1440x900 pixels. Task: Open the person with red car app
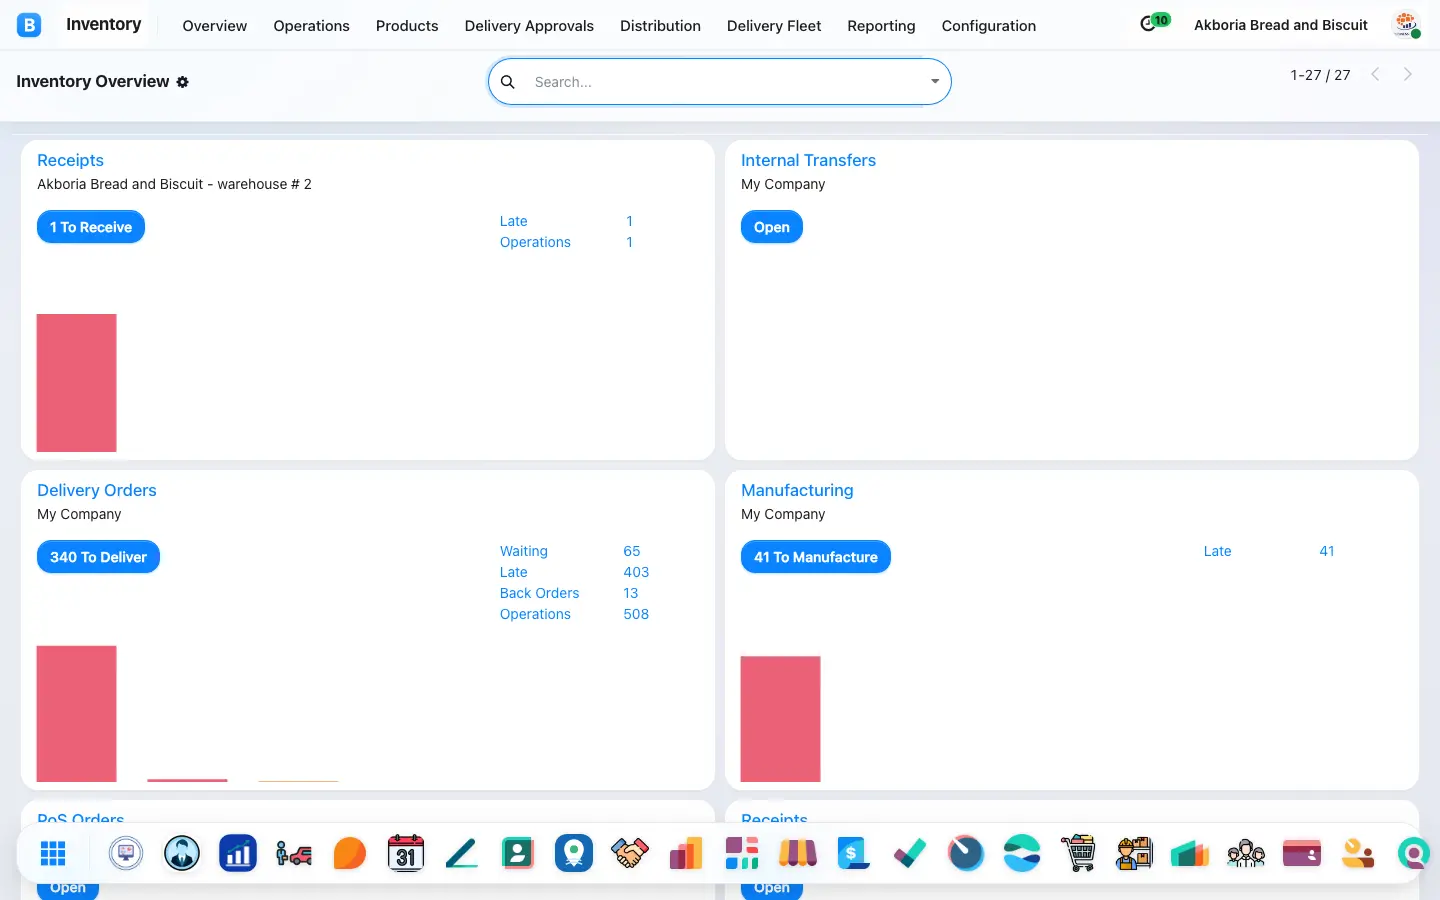(x=294, y=853)
